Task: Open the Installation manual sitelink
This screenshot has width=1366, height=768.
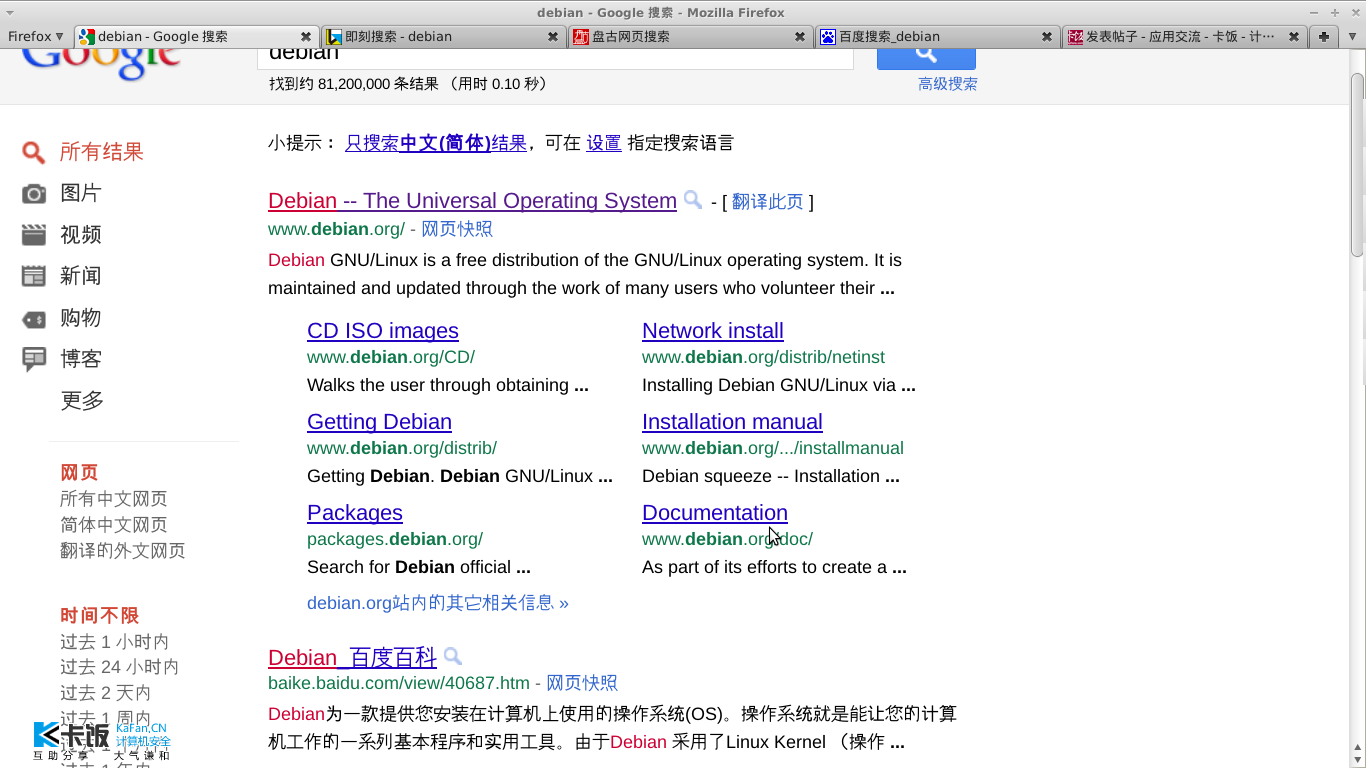Action: pyautogui.click(x=732, y=422)
